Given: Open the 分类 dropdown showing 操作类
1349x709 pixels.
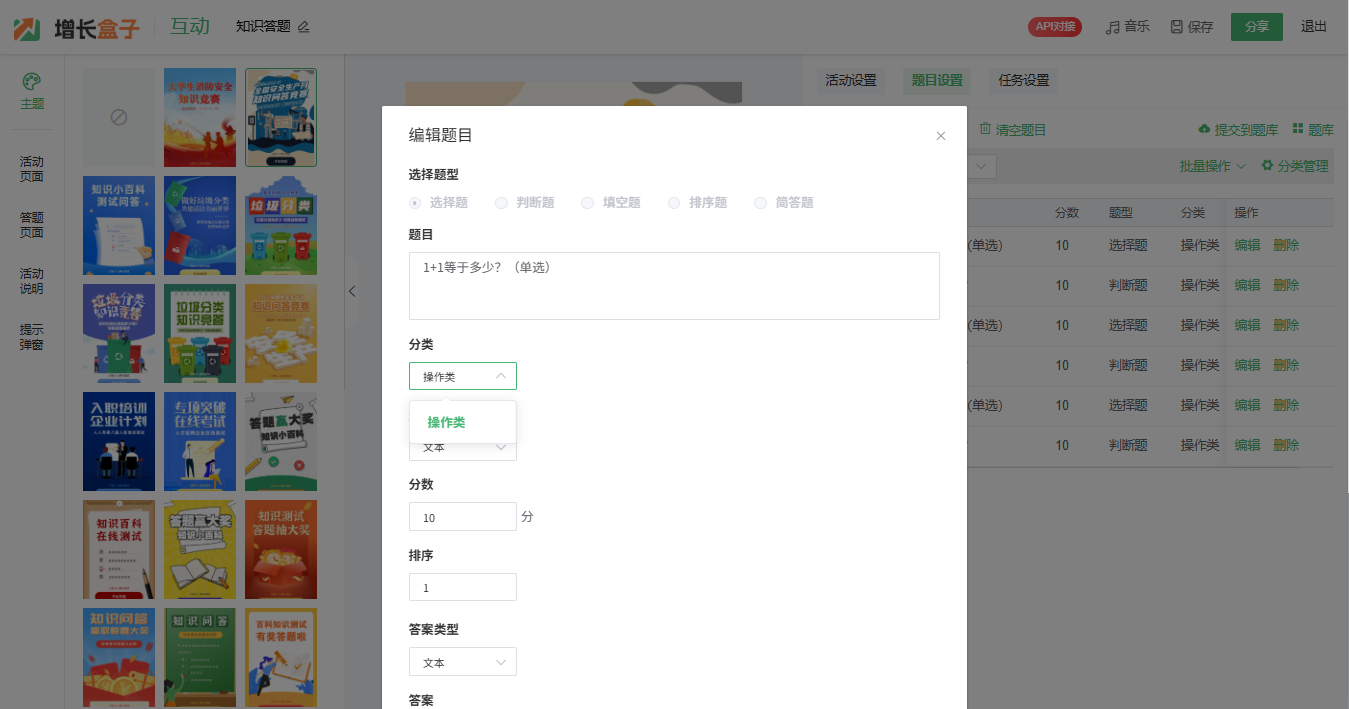Looking at the screenshot, I should coord(462,376).
